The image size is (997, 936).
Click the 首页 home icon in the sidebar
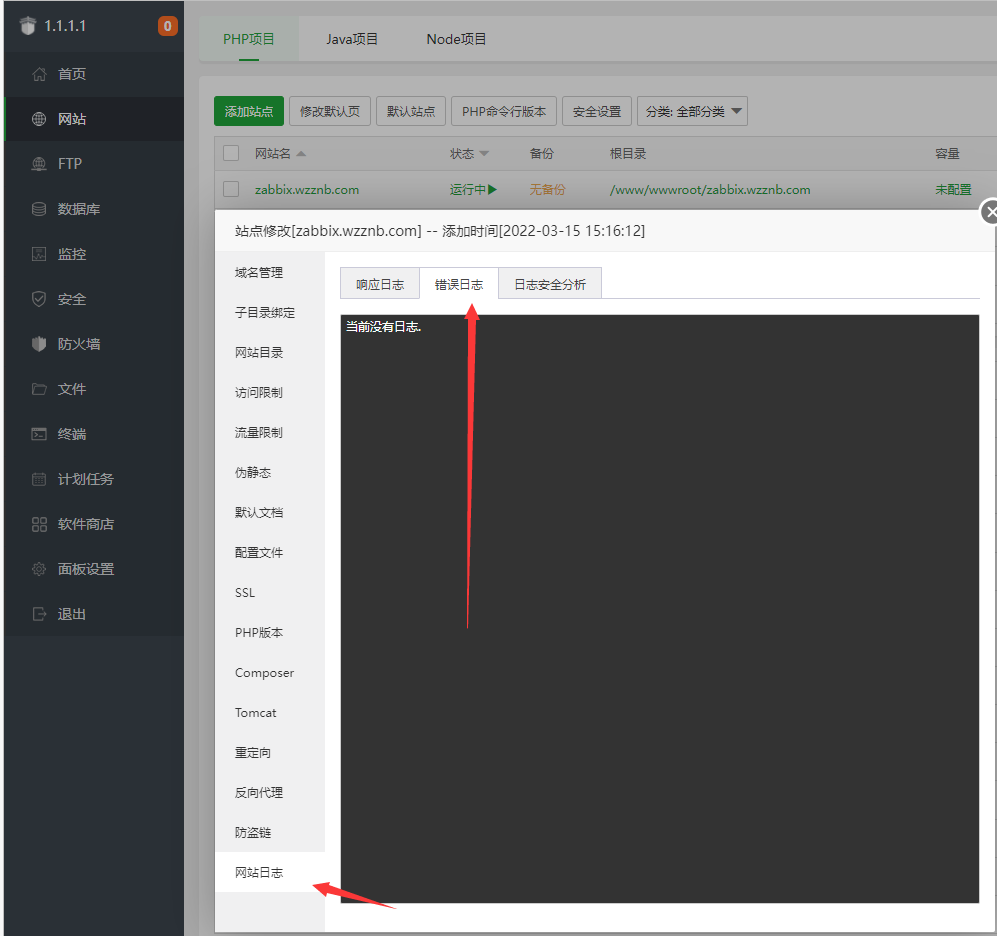click(x=39, y=74)
